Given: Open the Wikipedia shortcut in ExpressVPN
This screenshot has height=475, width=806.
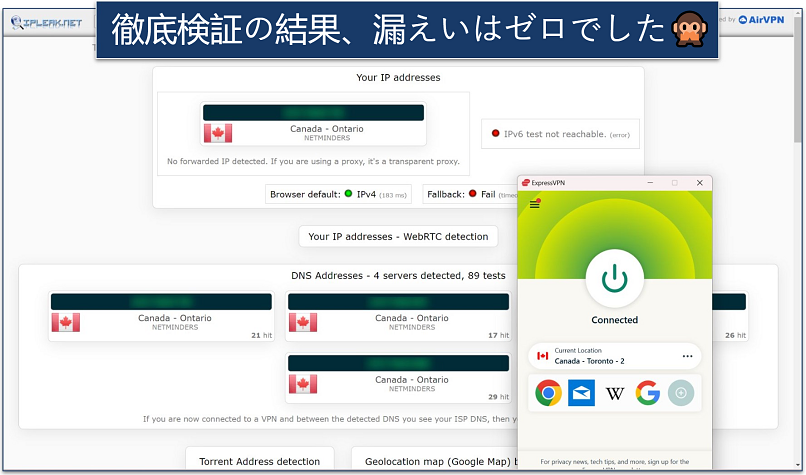Looking at the screenshot, I should (x=615, y=393).
